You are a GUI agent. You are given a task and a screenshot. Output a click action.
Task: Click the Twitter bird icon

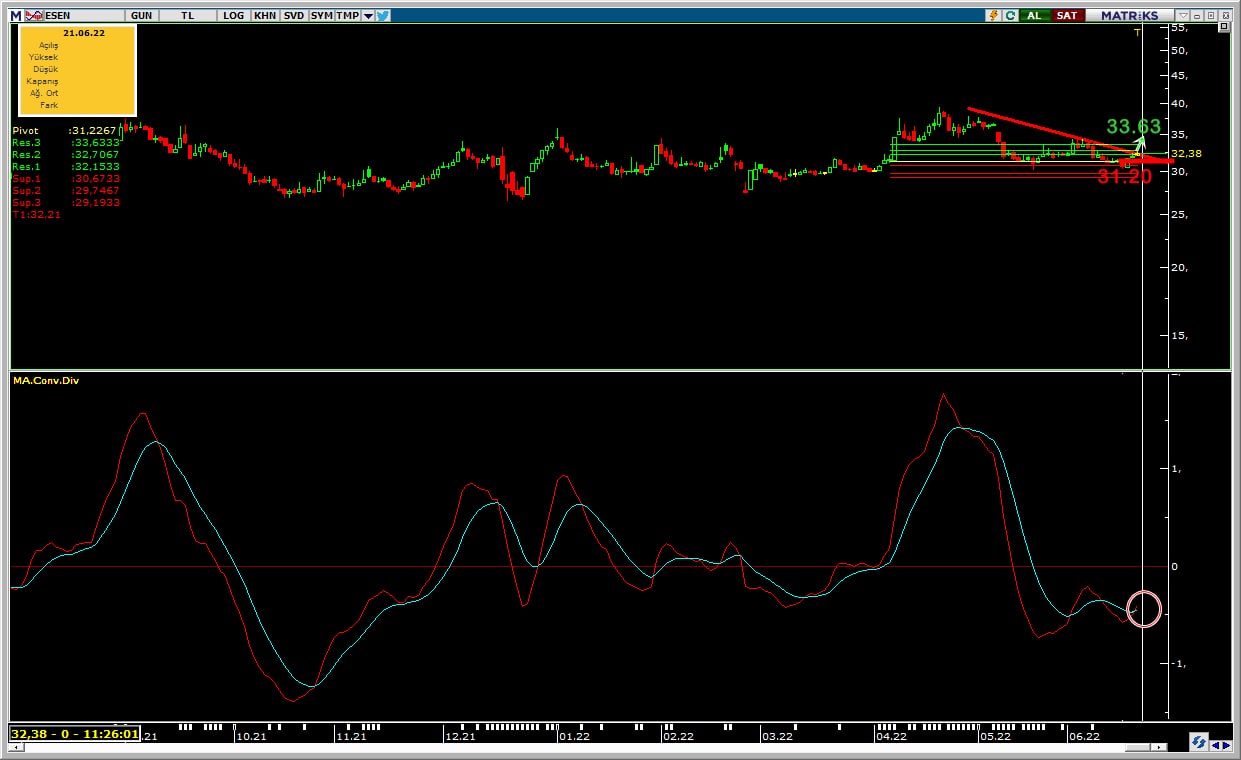pyautogui.click(x=383, y=16)
